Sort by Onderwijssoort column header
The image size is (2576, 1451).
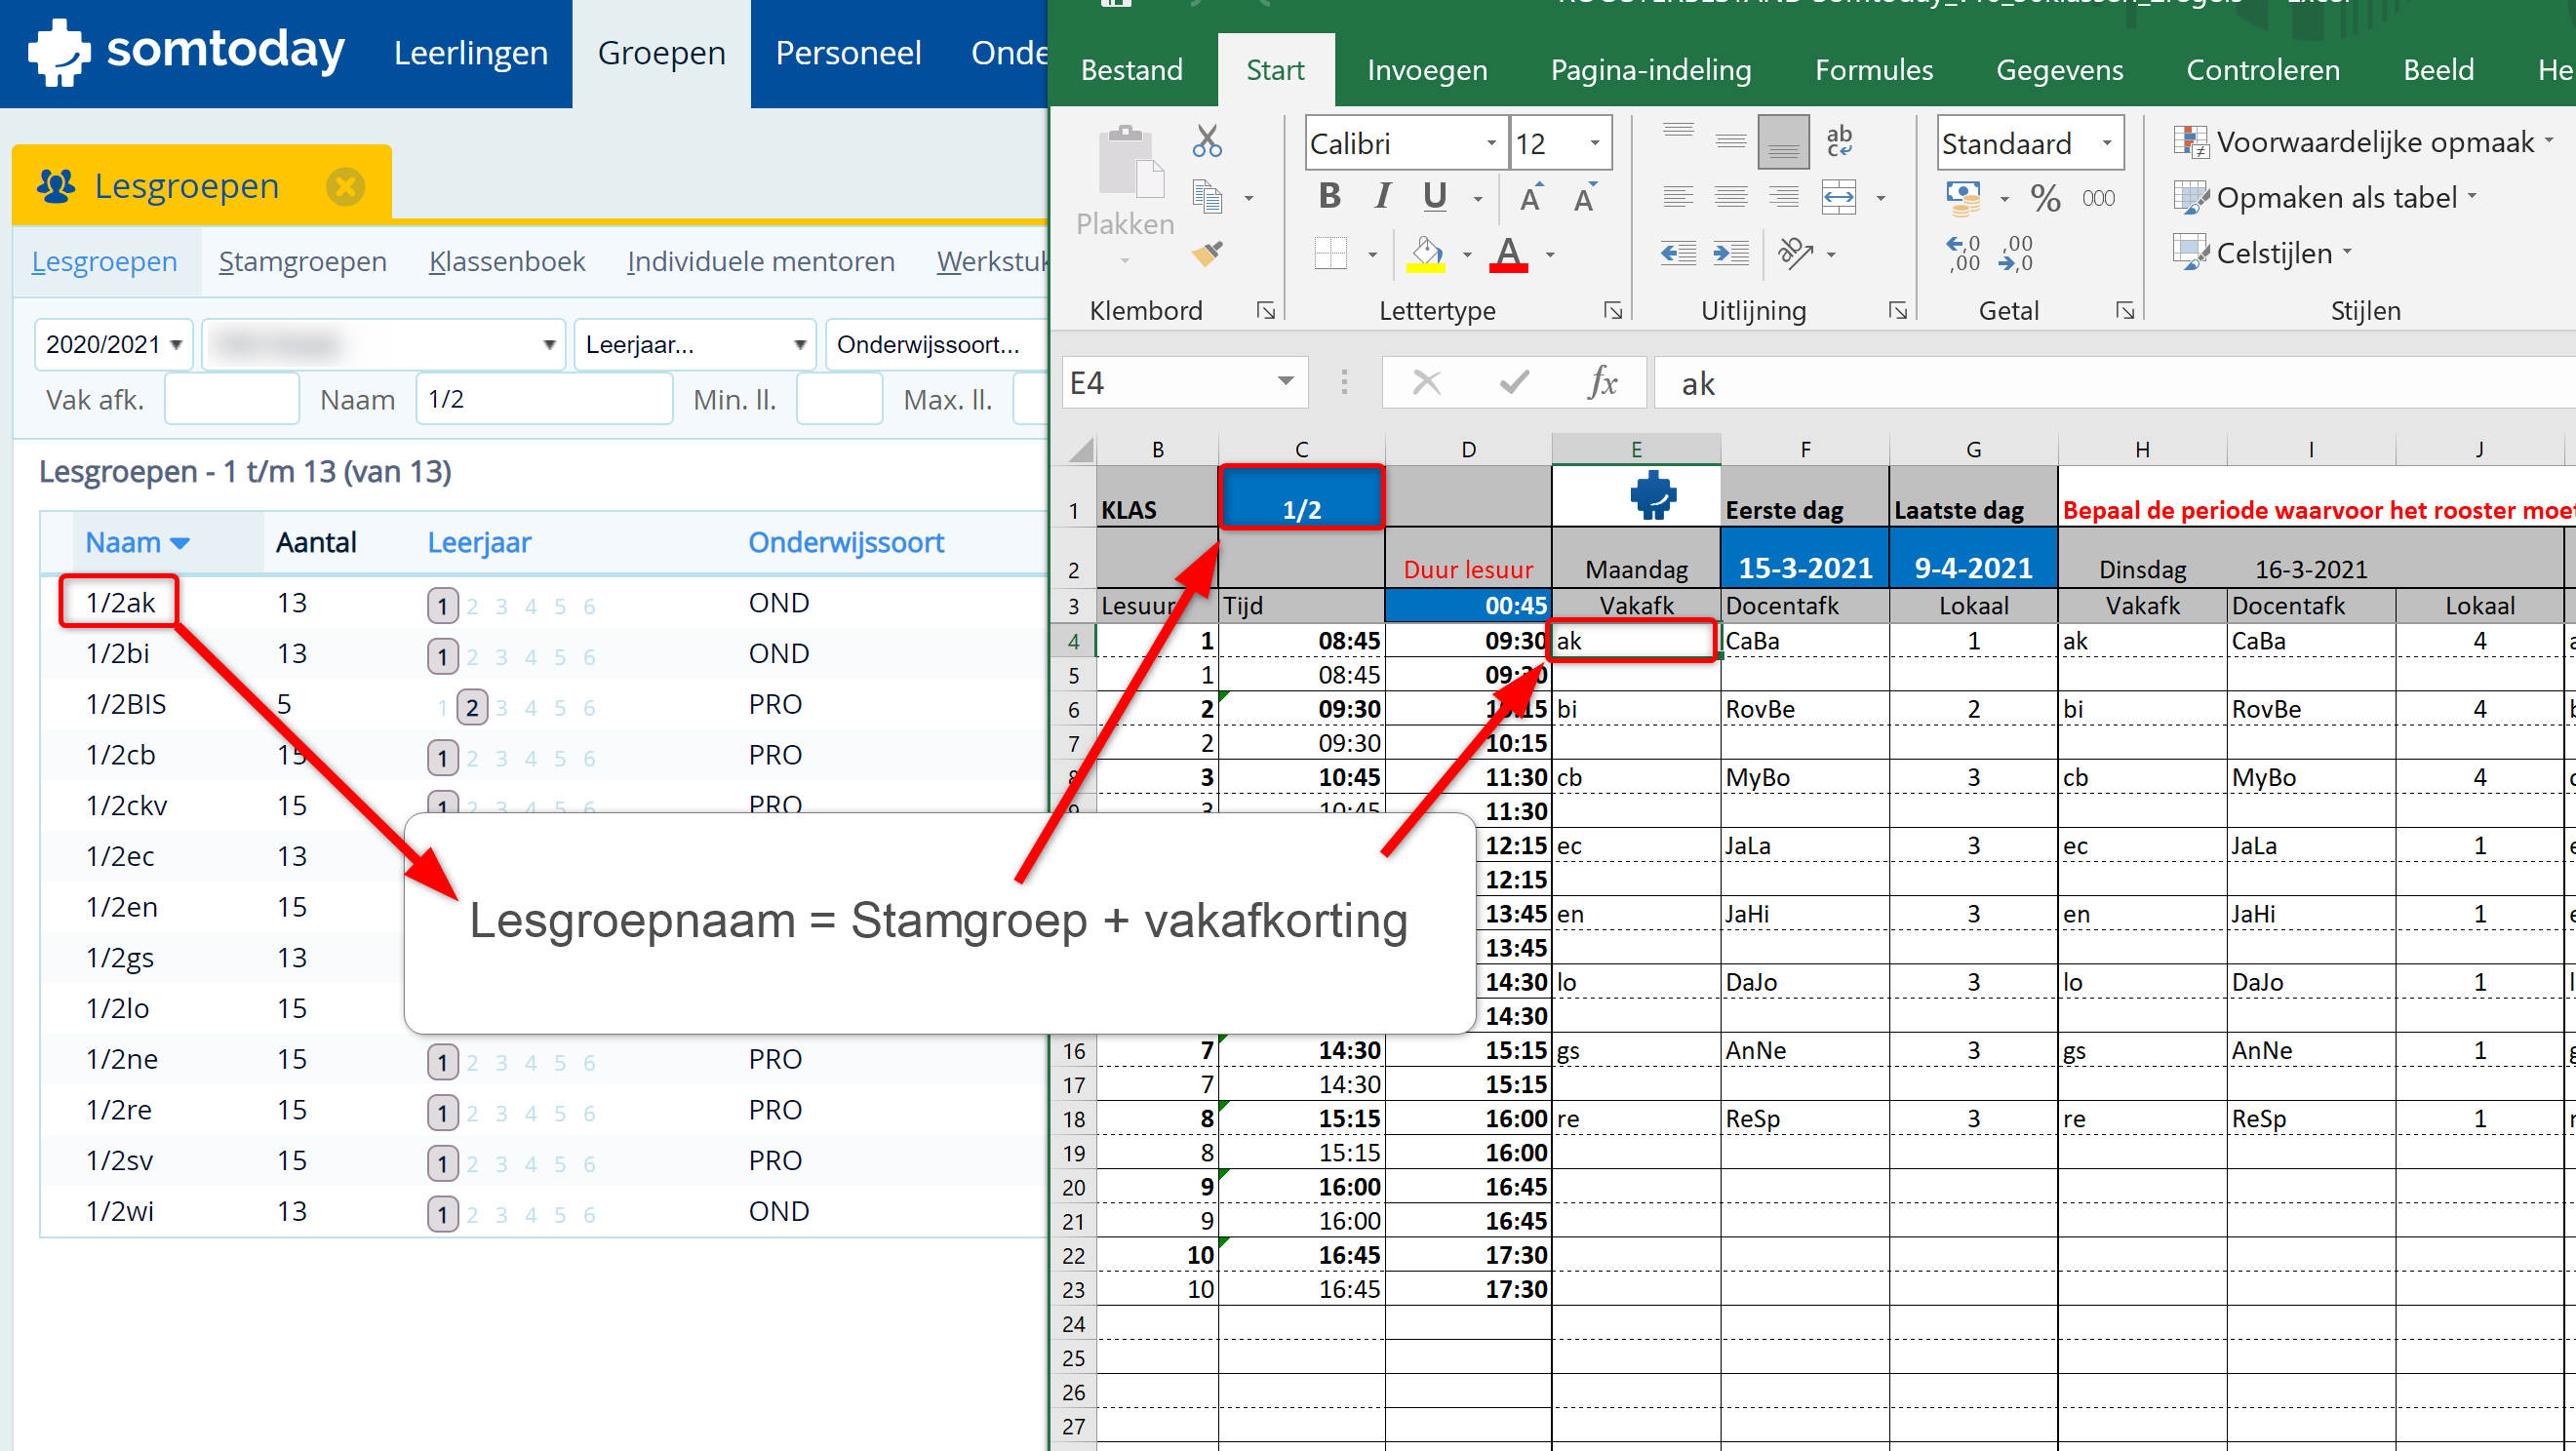click(846, 542)
